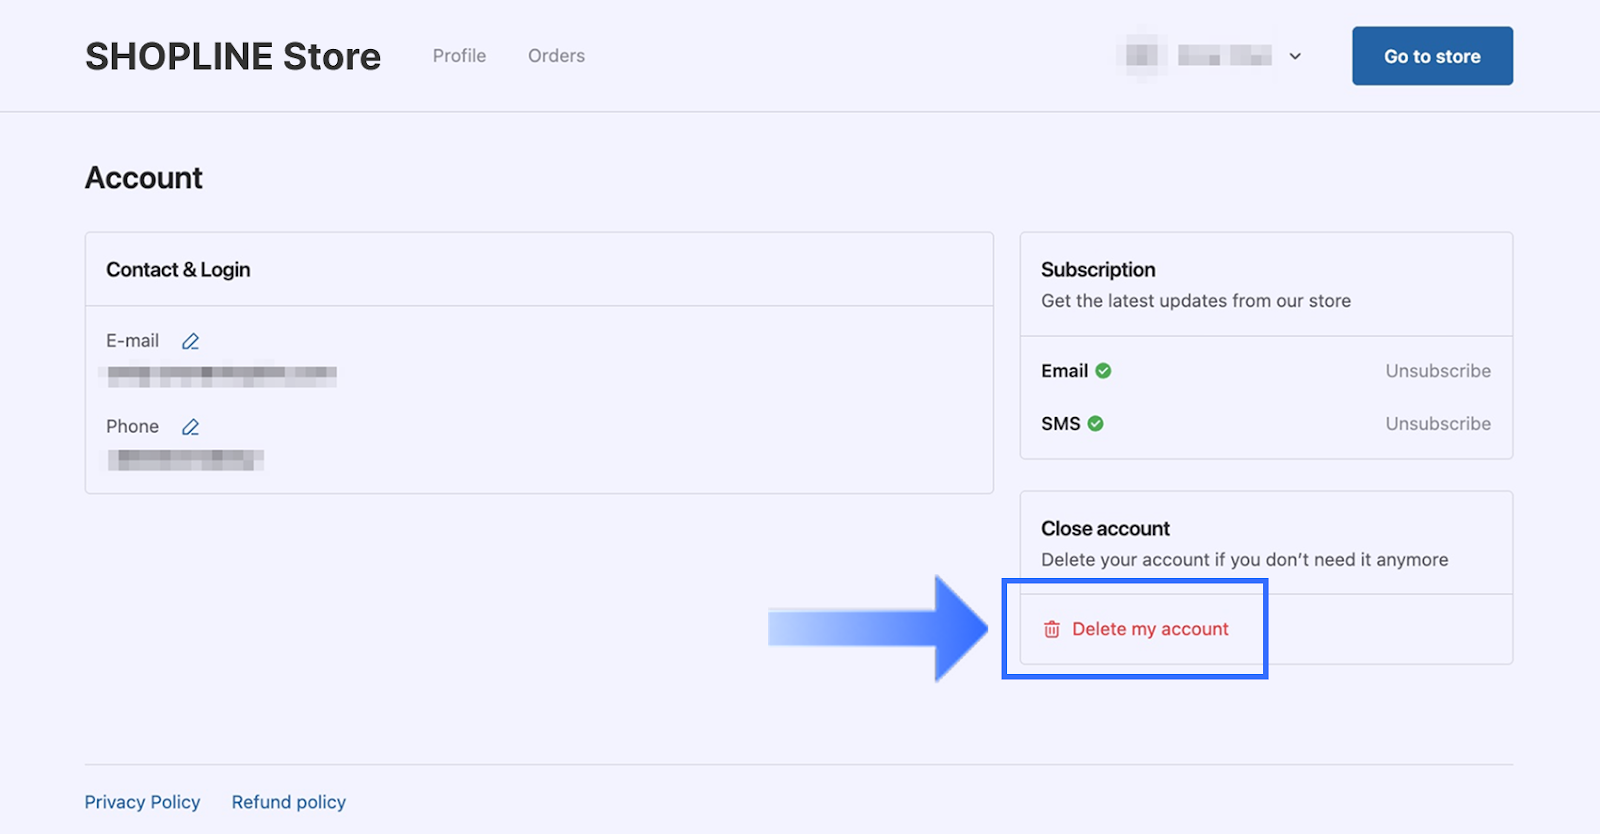1600x834 pixels.
Task: Expand the user account dropdown chevron
Action: coord(1295,56)
